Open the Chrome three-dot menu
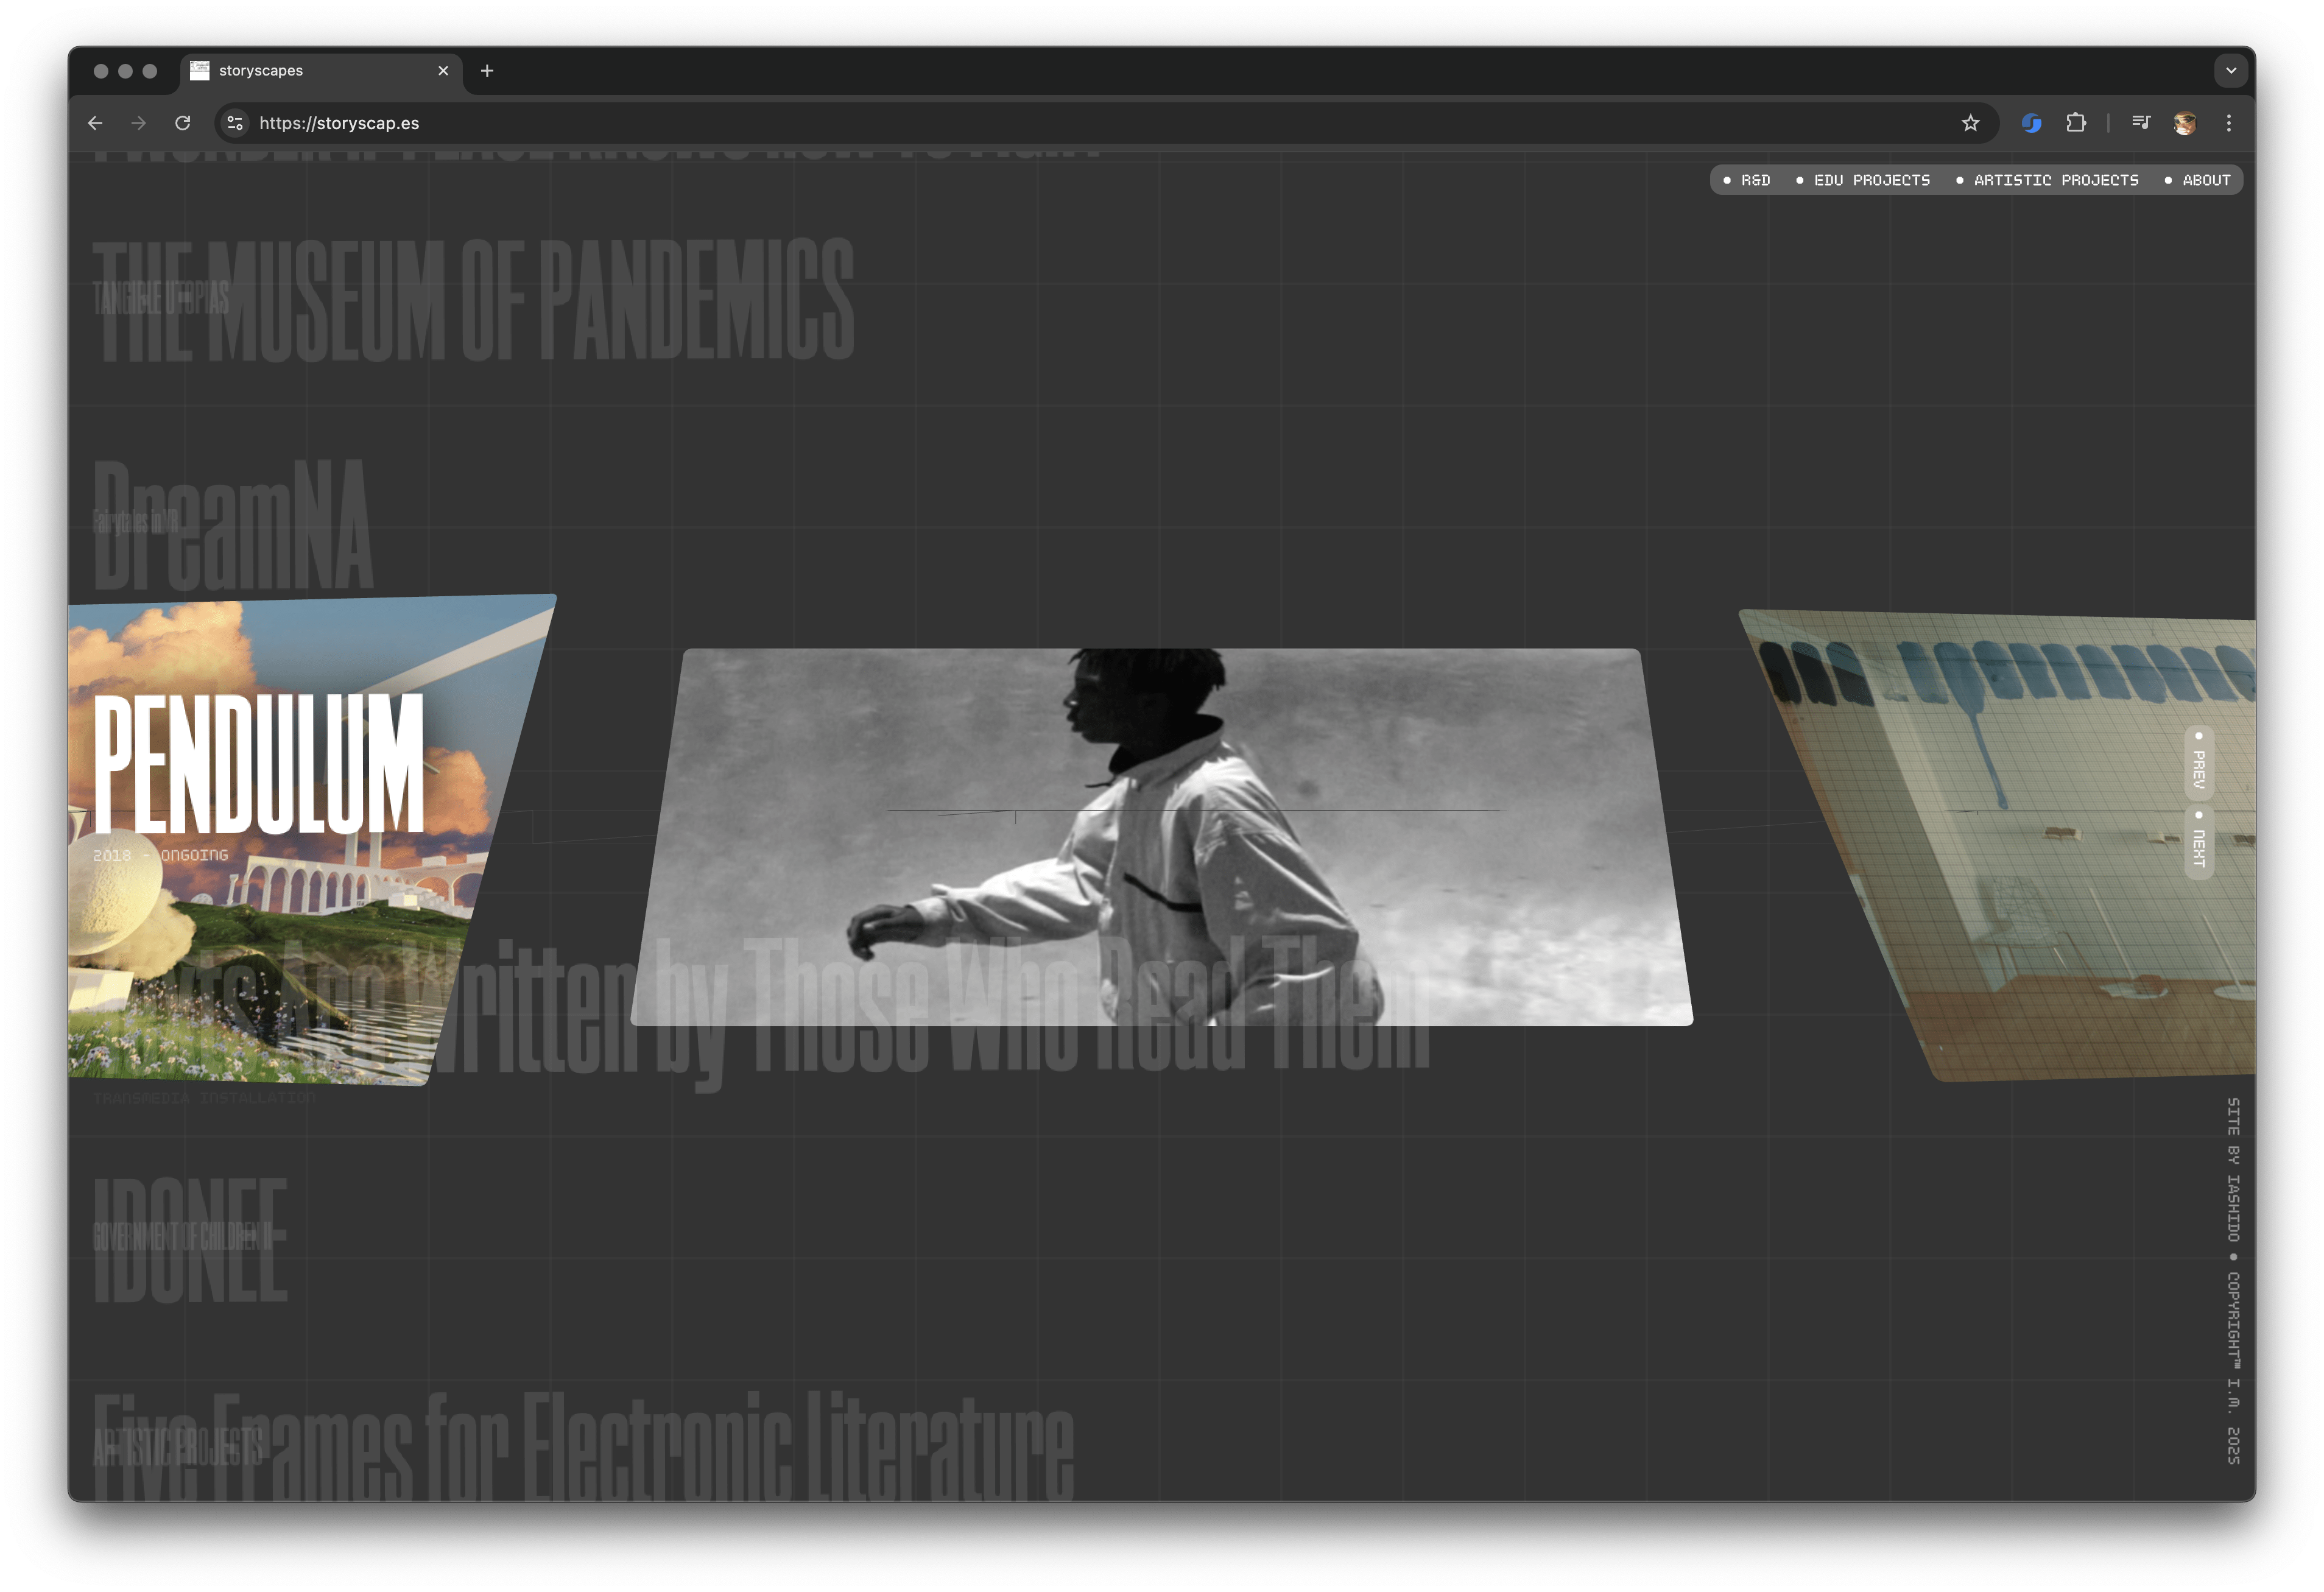This screenshot has height=1592, width=2324. (x=2228, y=123)
